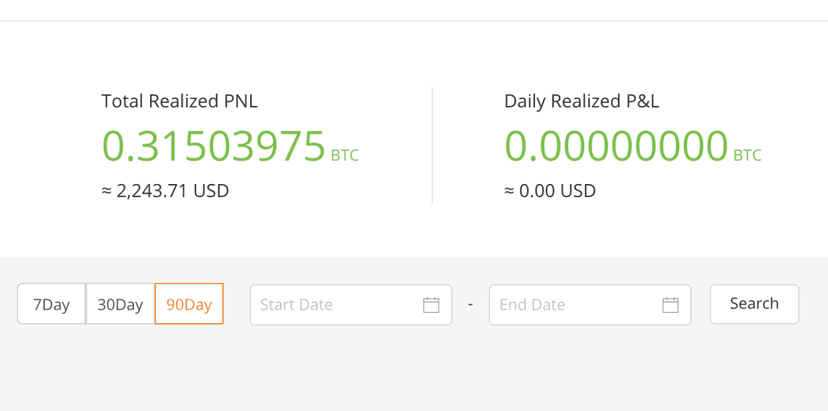Click the dash between the date fields
The width and height of the screenshot is (828, 411).
tap(471, 305)
